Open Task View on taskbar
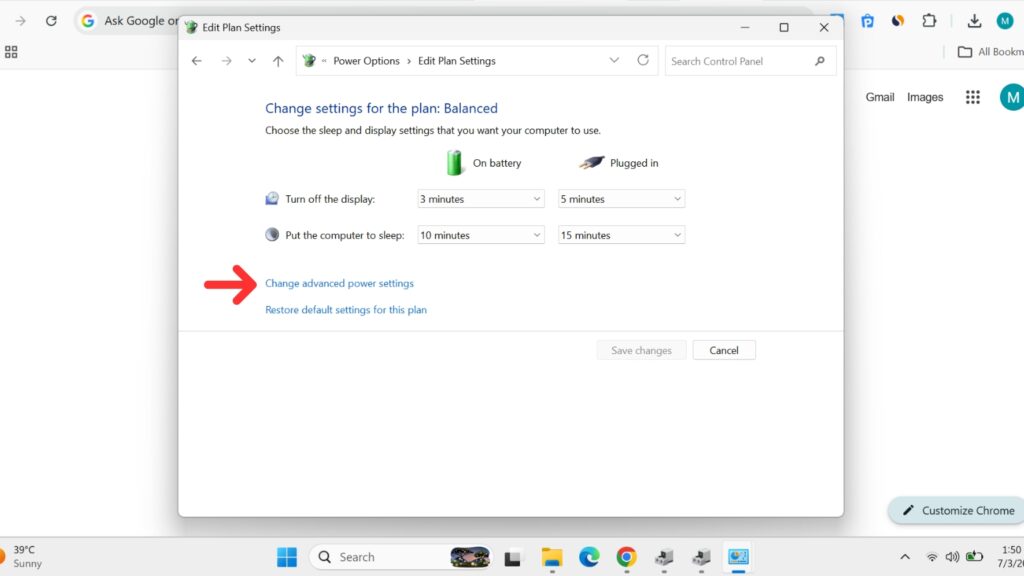Viewport: 1024px width, 576px height. (x=513, y=558)
